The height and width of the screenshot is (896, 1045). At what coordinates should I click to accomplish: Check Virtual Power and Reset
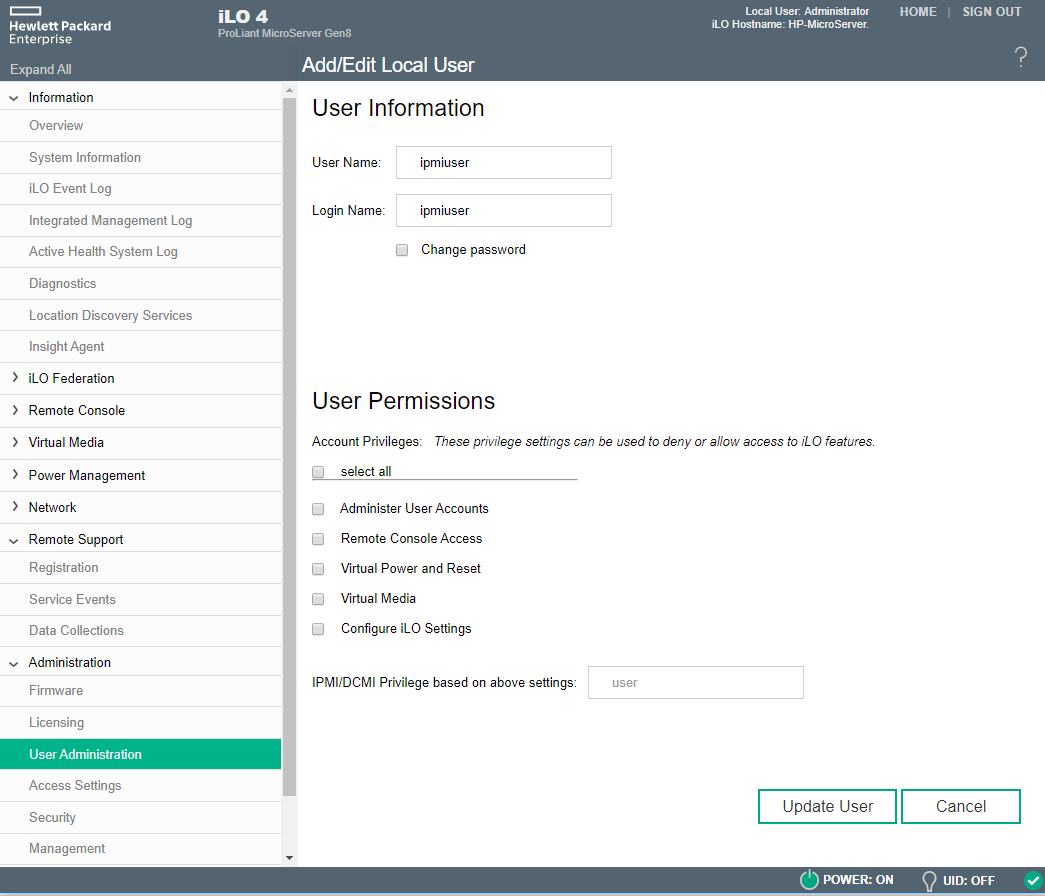point(319,569)
